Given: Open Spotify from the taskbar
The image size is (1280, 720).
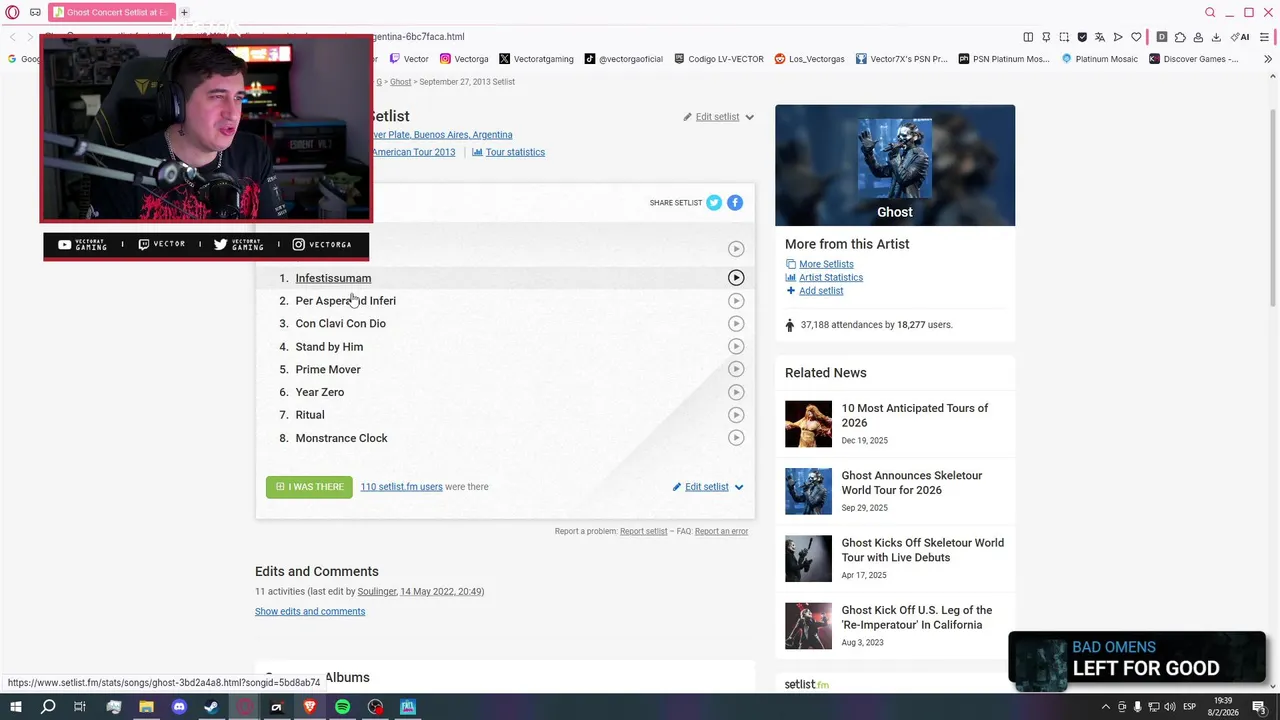Looking at the screenshot, I should point(342,707).
